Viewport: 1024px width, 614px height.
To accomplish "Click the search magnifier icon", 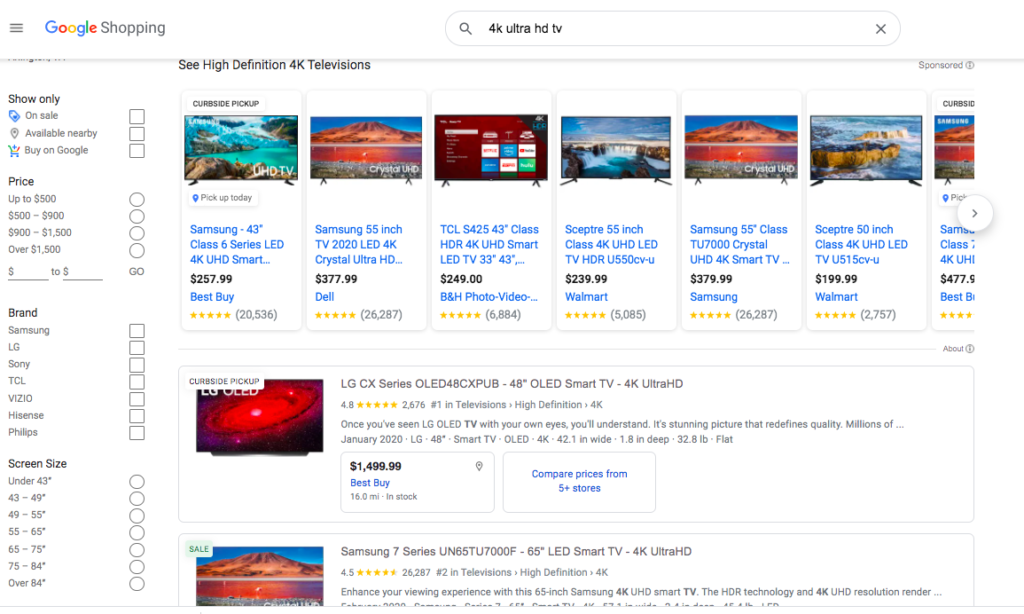I will point(465,29).
